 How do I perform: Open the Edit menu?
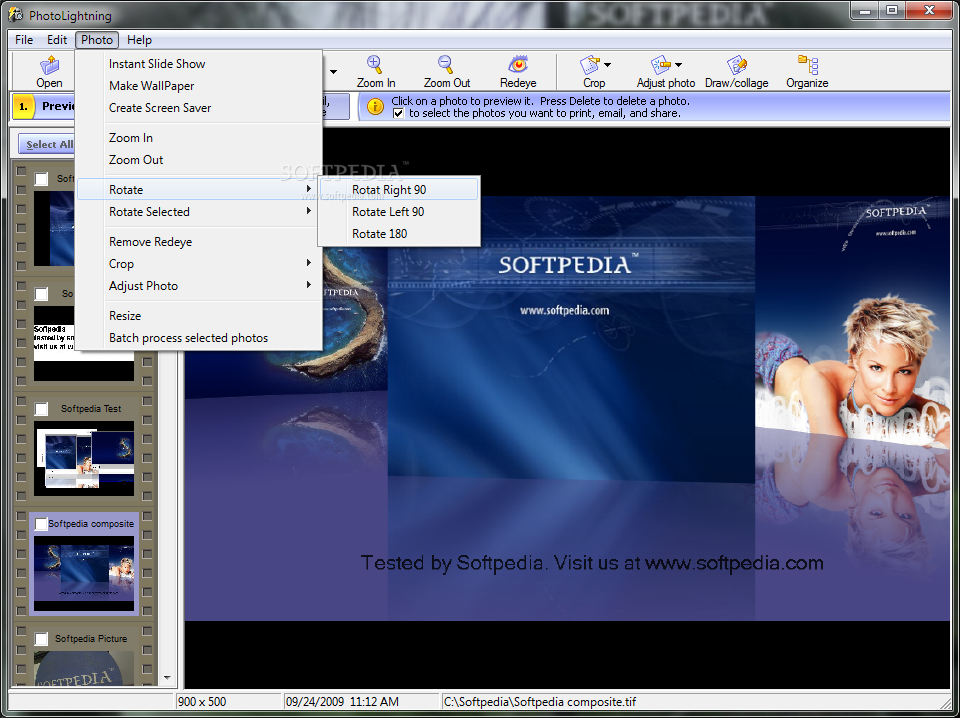click(57, 40)
